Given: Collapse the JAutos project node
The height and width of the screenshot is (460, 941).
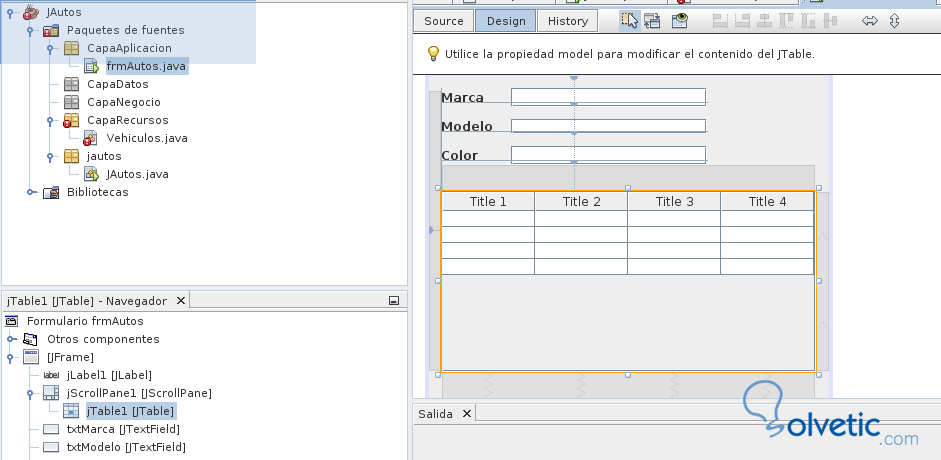Looking at the screenshot, I should pyautogui.click(x=10, y=12).
